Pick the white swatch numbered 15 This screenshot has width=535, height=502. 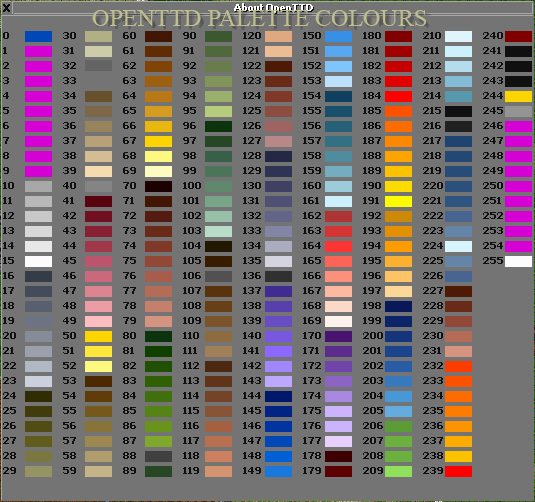(x=39, y=262)
